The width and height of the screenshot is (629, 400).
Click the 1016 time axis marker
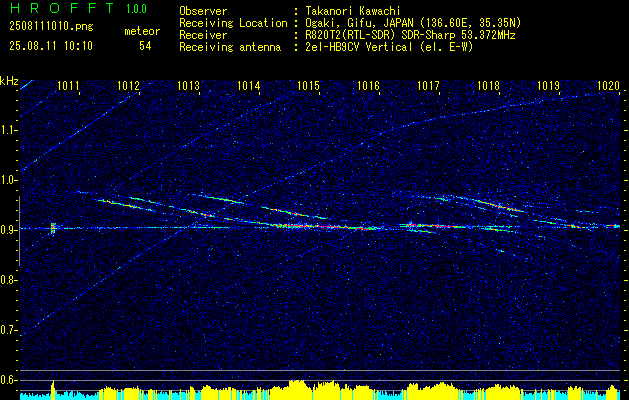[x=369, y=85]
